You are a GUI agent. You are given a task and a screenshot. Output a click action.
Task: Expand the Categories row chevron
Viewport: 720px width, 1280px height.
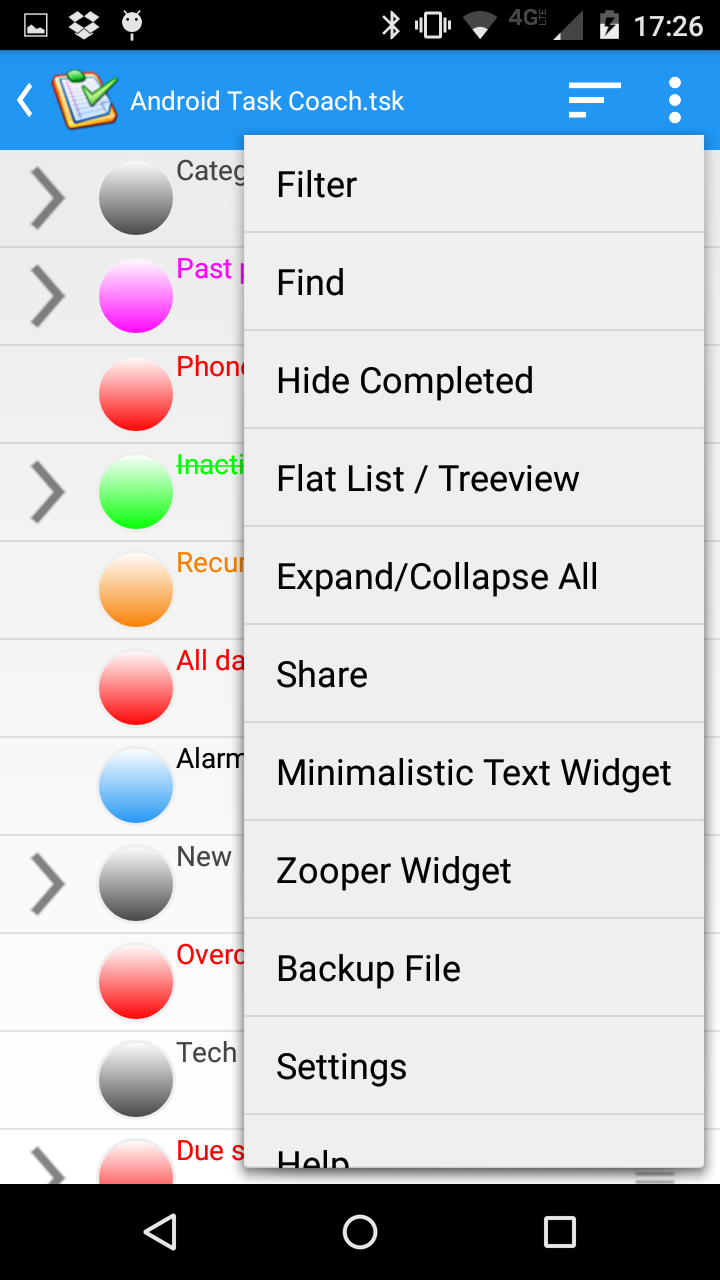click(48, 198)
